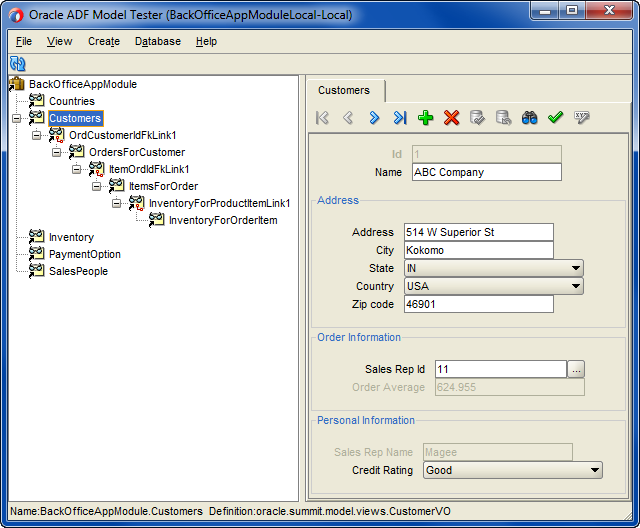640x528 pixels.
Task: Insert a new row with green plus
Action: pos(426,118)
